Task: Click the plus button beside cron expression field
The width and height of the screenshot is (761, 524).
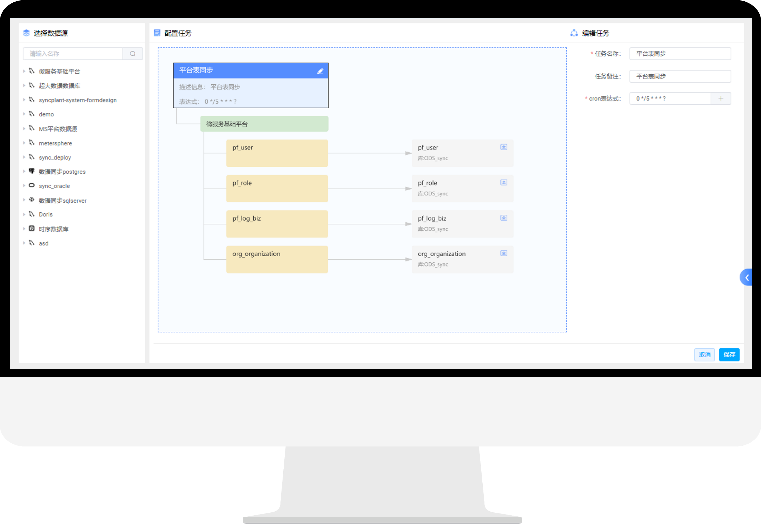Action: [720, 98]
